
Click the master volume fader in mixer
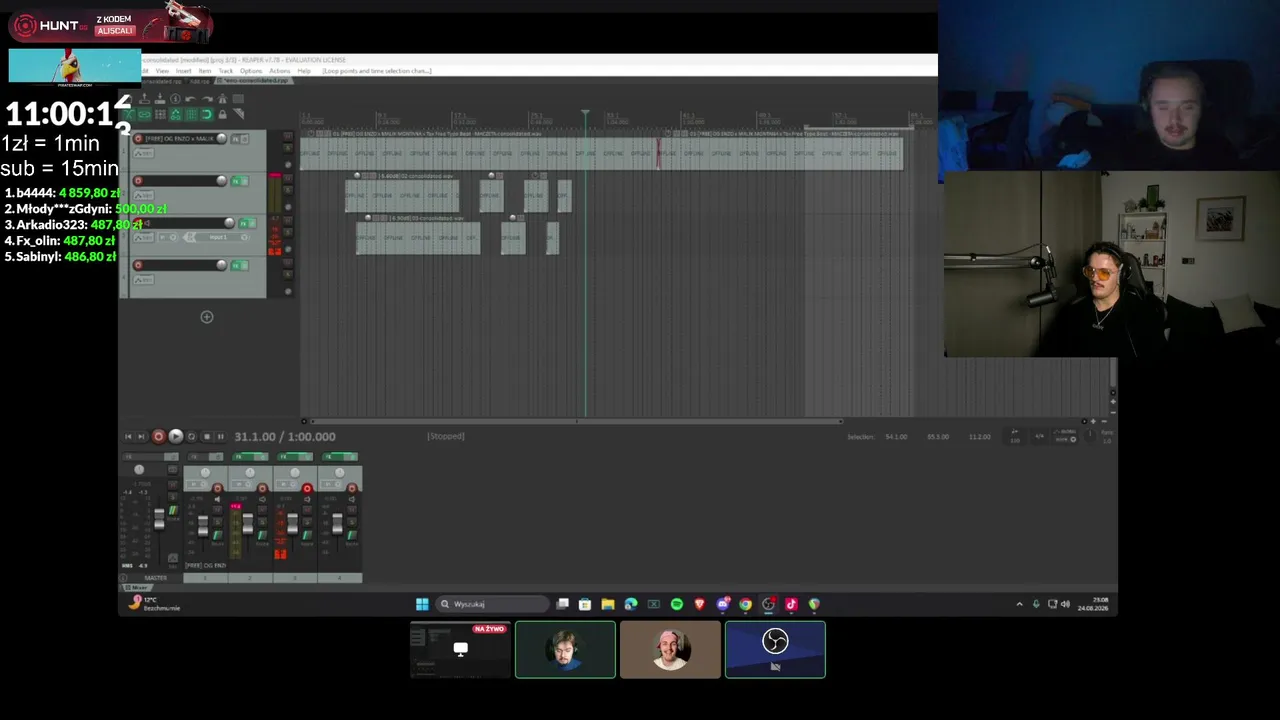click(x=158, y=518)
